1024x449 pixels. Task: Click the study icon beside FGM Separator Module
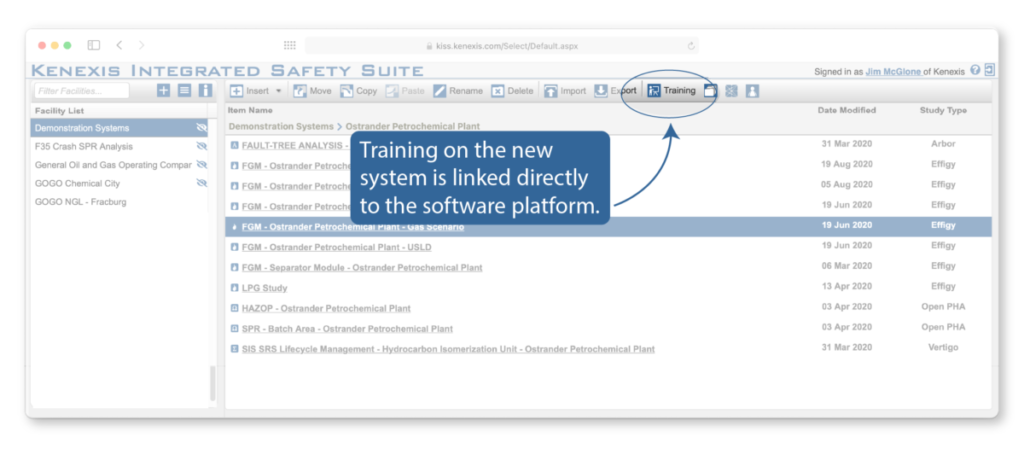point(234,268)
